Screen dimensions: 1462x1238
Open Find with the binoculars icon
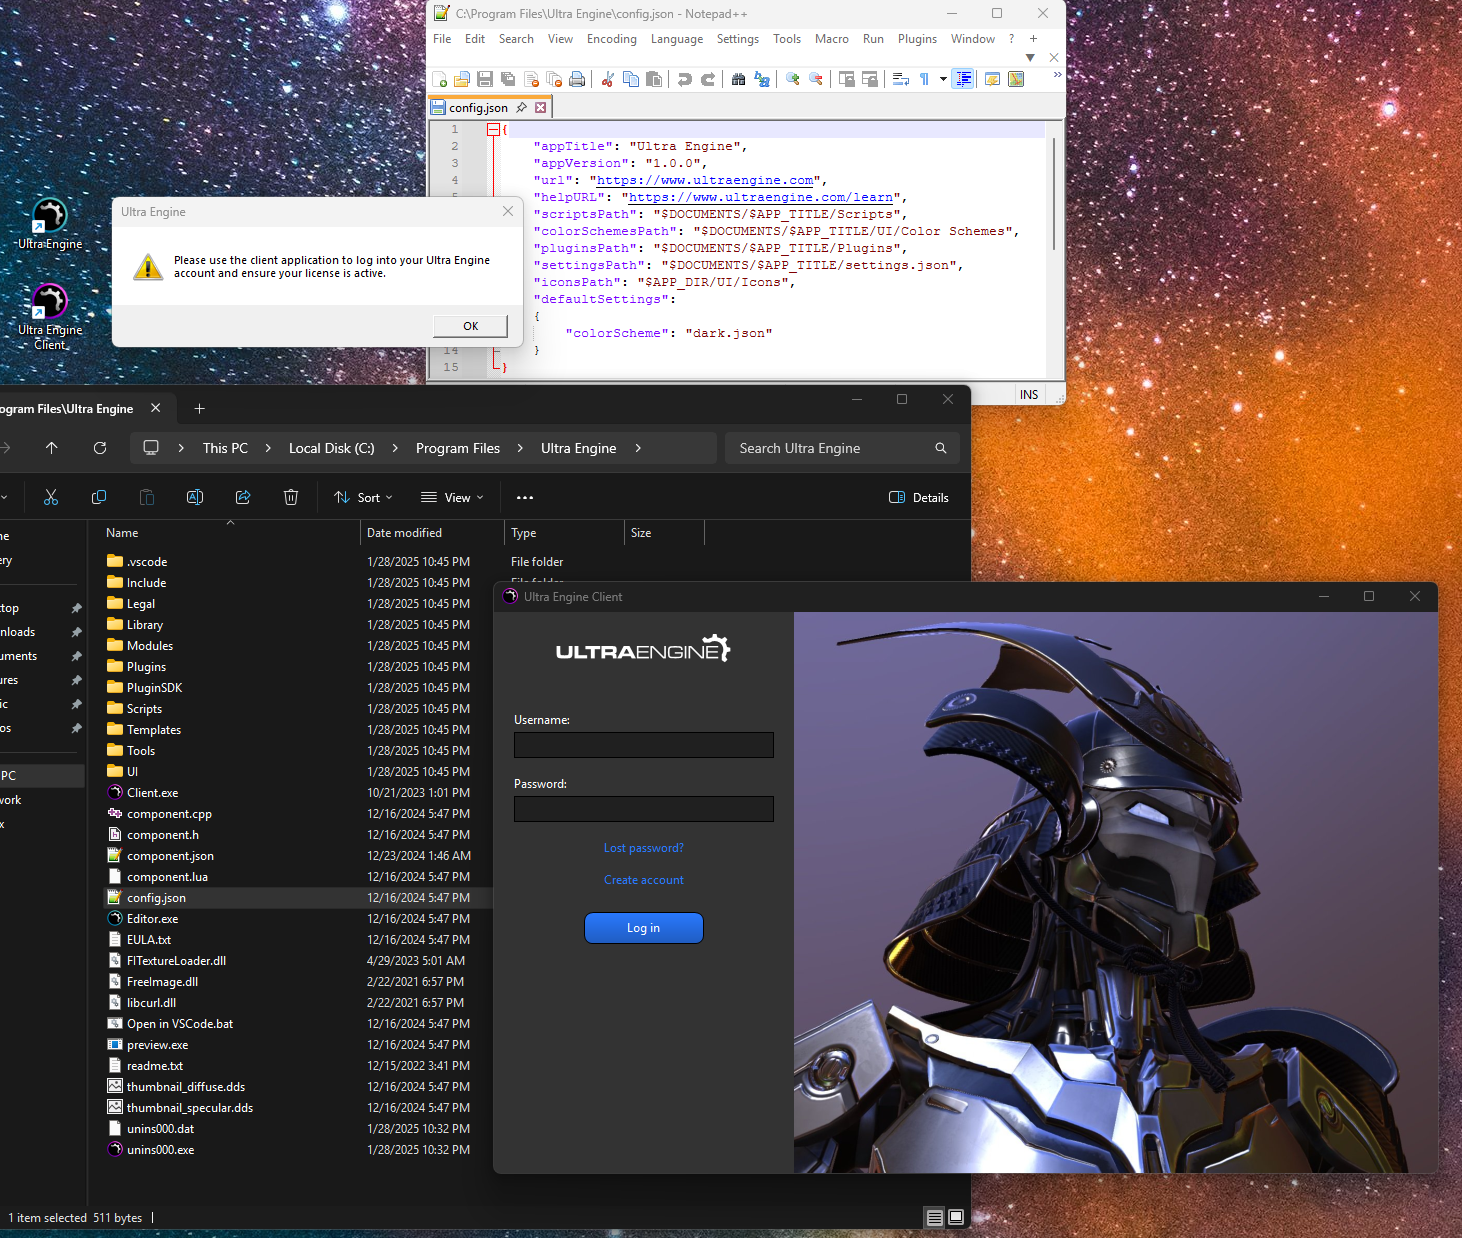738,79
